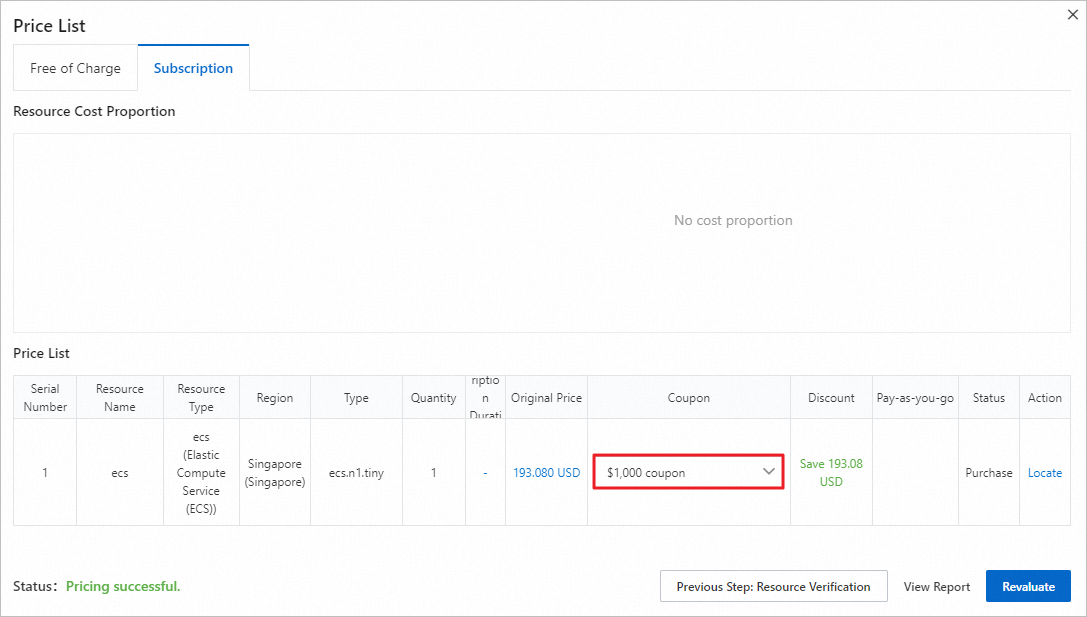Click the Type column header
This screenshot has width=1087, height=617.
click(356, 398)
